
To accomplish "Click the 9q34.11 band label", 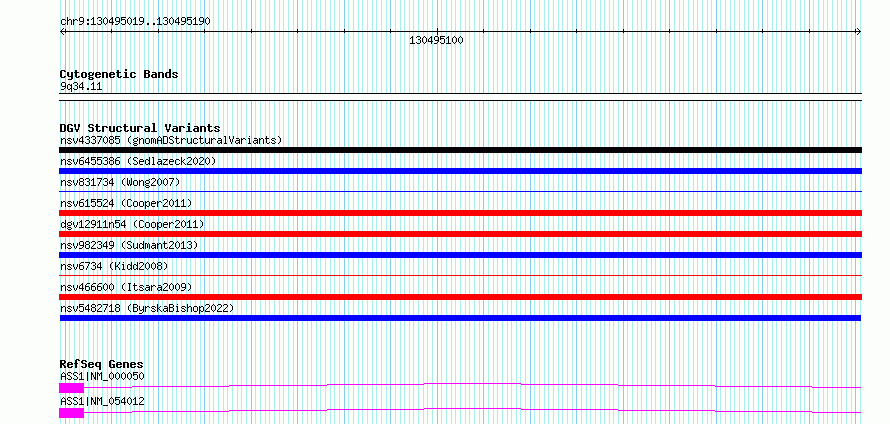I will (x=81, y=87).
